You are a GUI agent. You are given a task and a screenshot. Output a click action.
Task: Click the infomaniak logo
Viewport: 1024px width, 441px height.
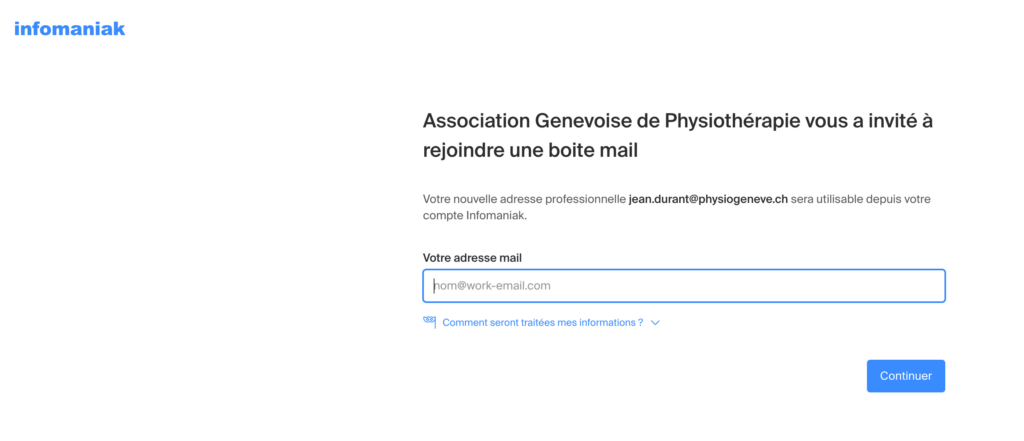click(69, 29)
